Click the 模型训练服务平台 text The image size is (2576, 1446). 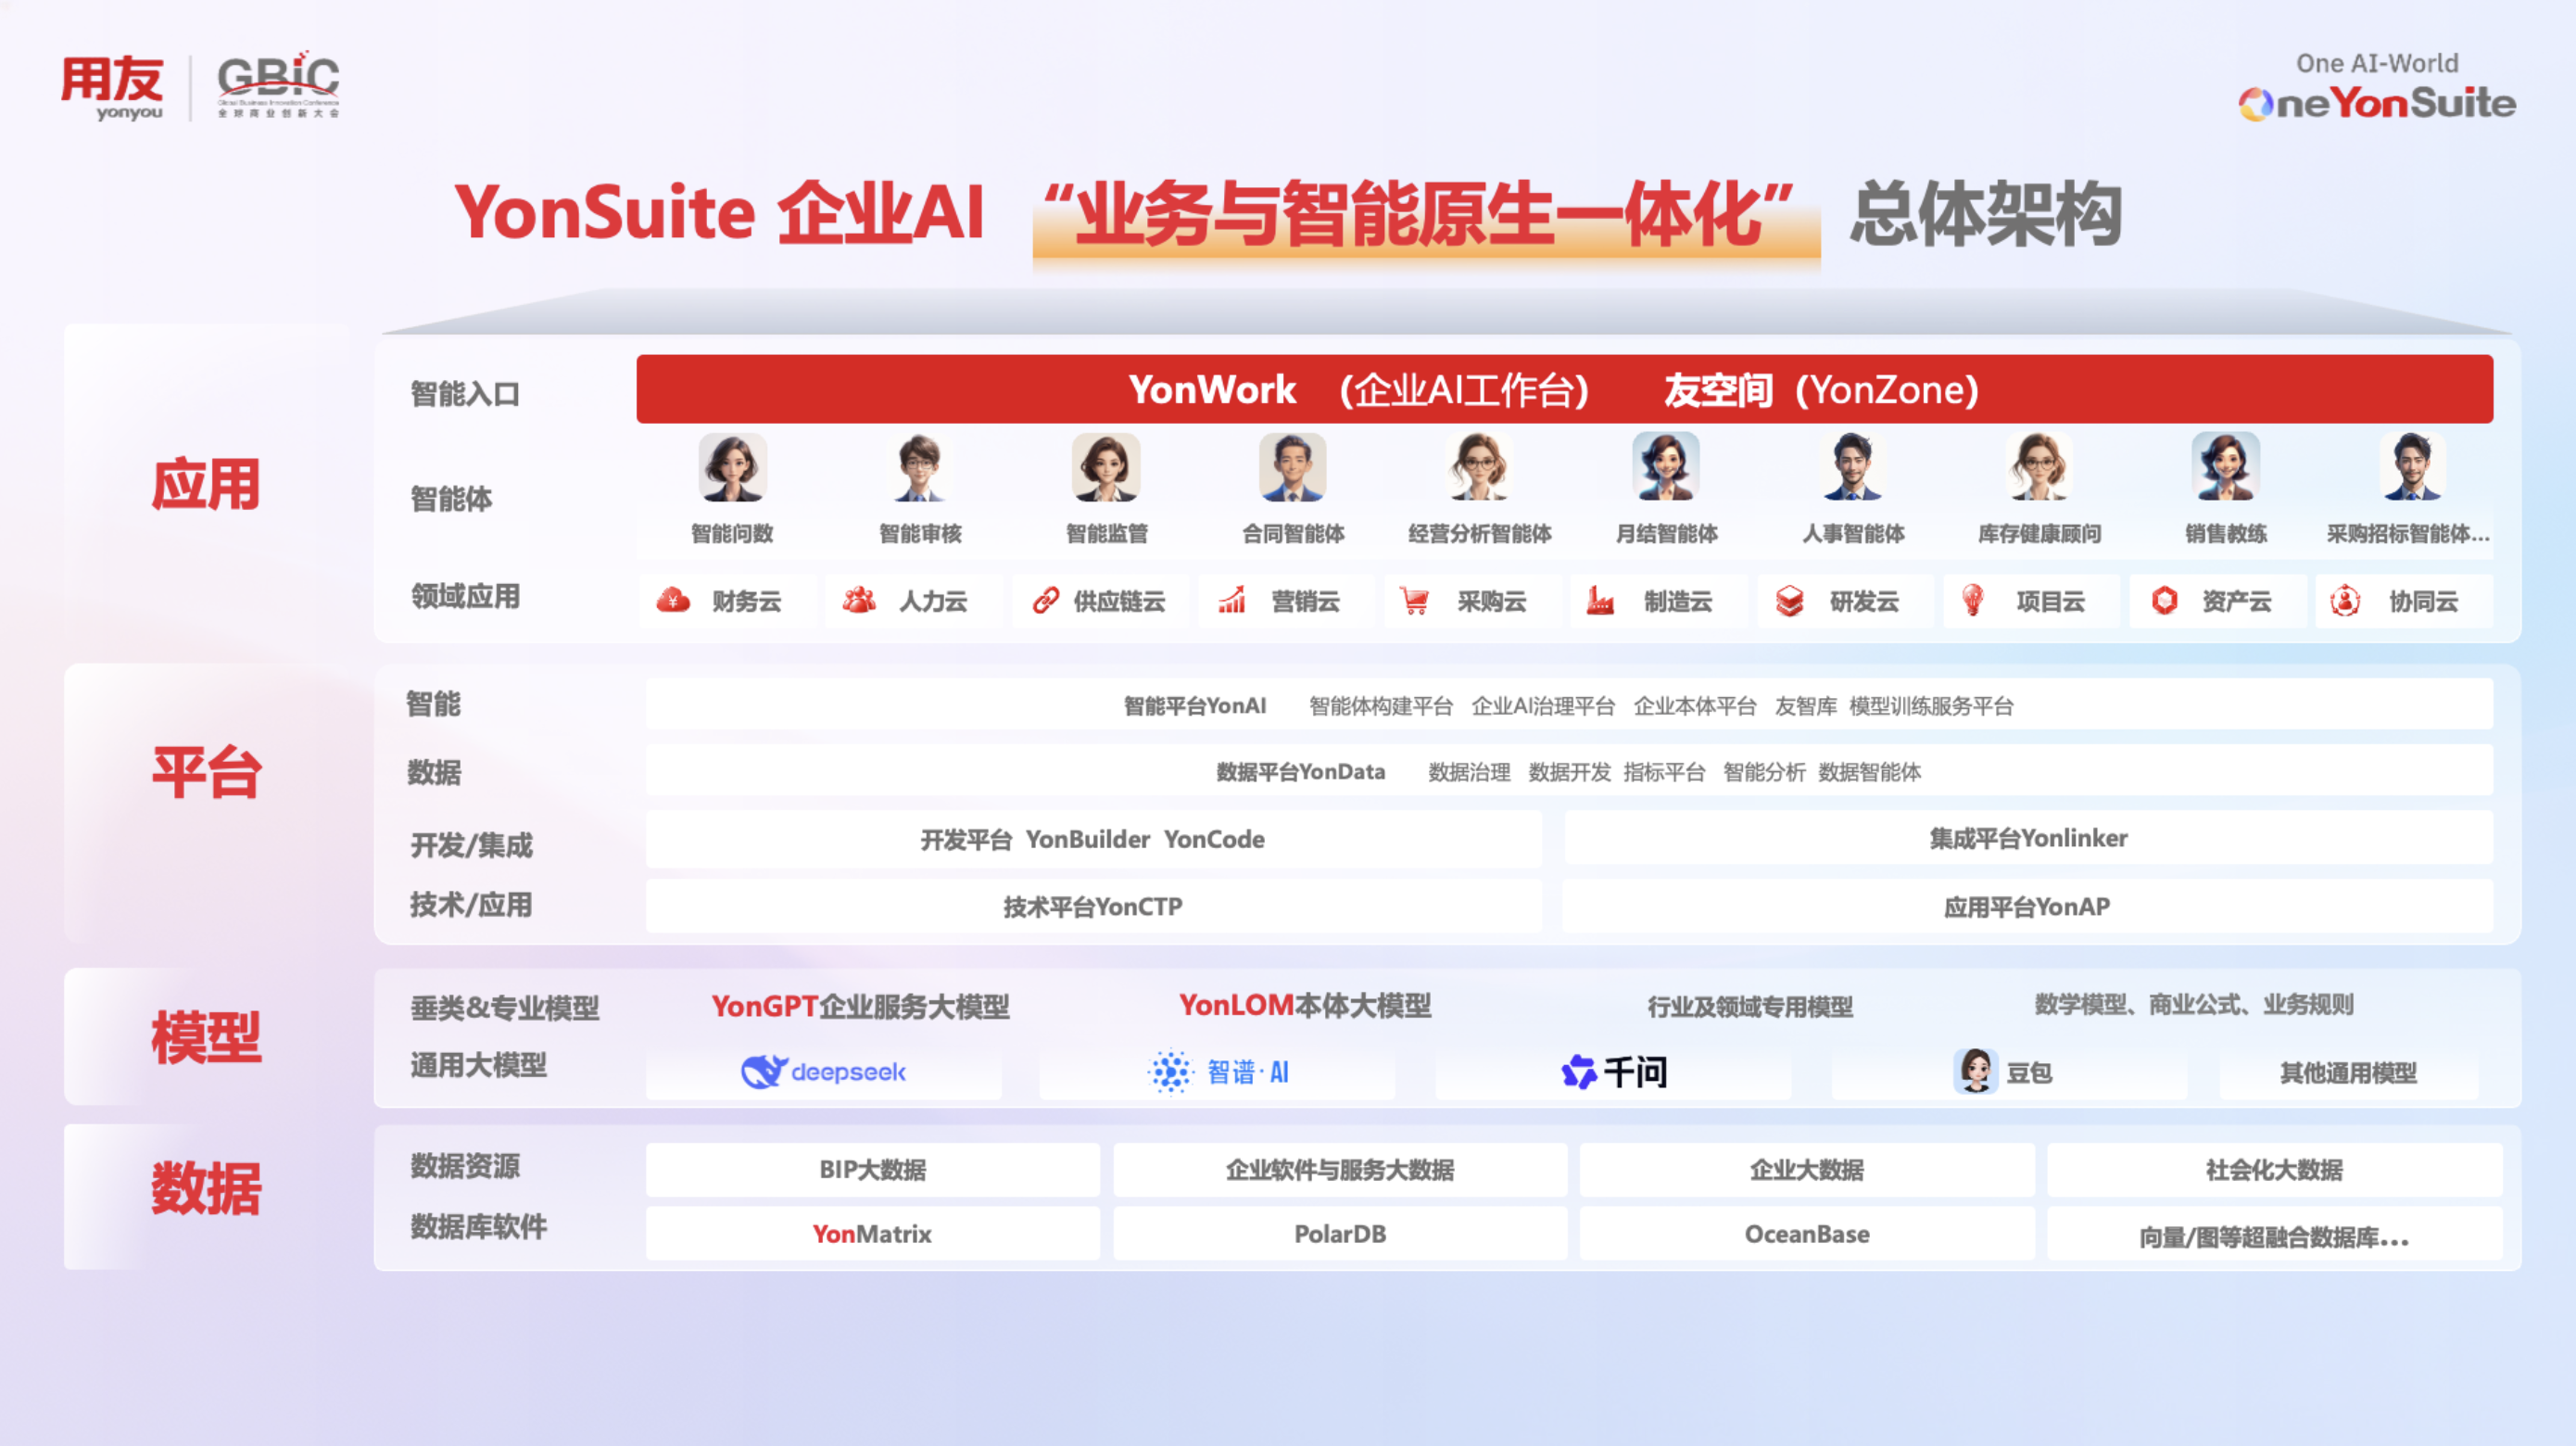tap(1931, 706)
